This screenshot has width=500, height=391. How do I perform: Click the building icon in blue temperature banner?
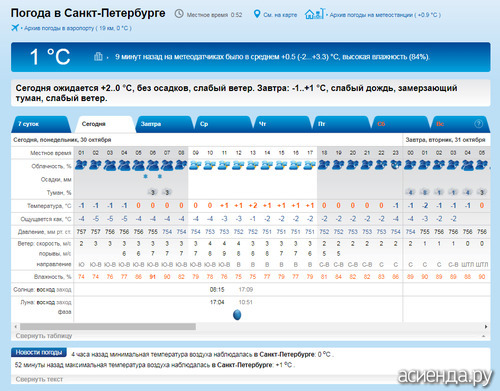pyautogui.click(x=98, y=56)
